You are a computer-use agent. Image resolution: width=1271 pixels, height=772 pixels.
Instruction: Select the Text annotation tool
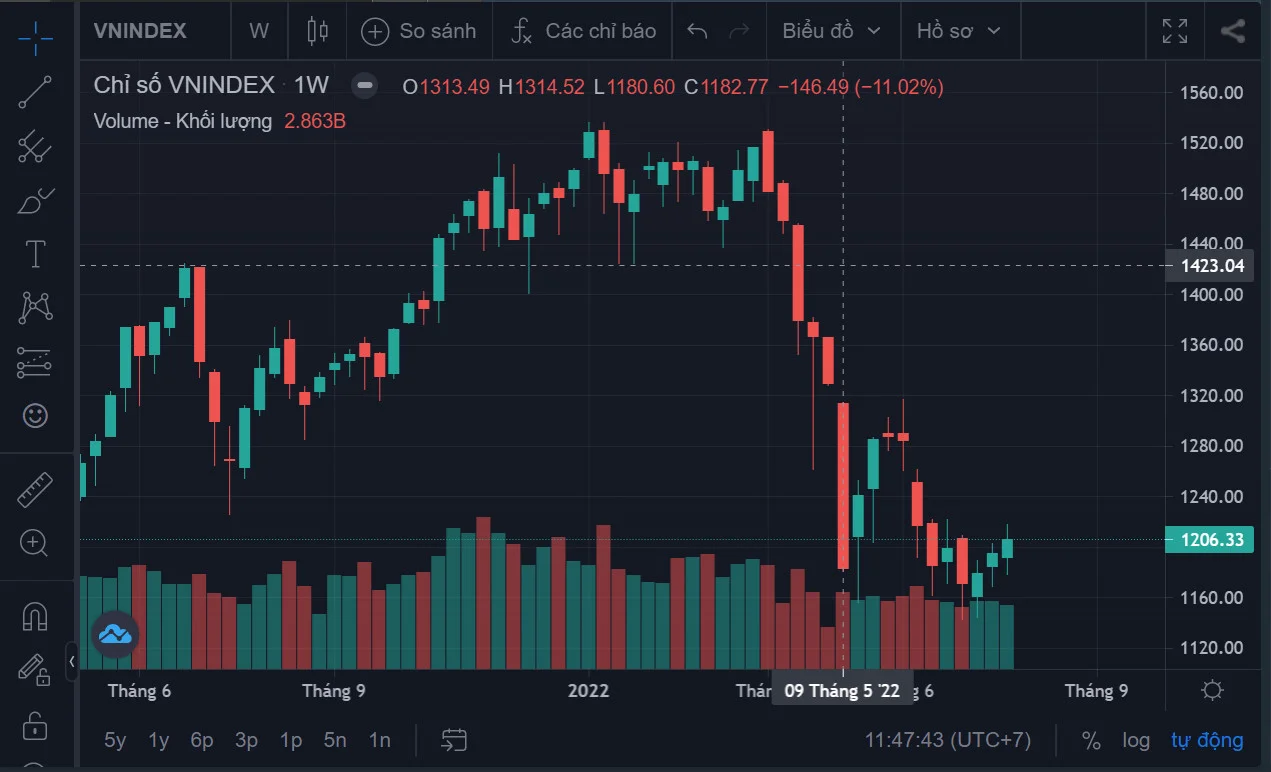click(35, 254)
